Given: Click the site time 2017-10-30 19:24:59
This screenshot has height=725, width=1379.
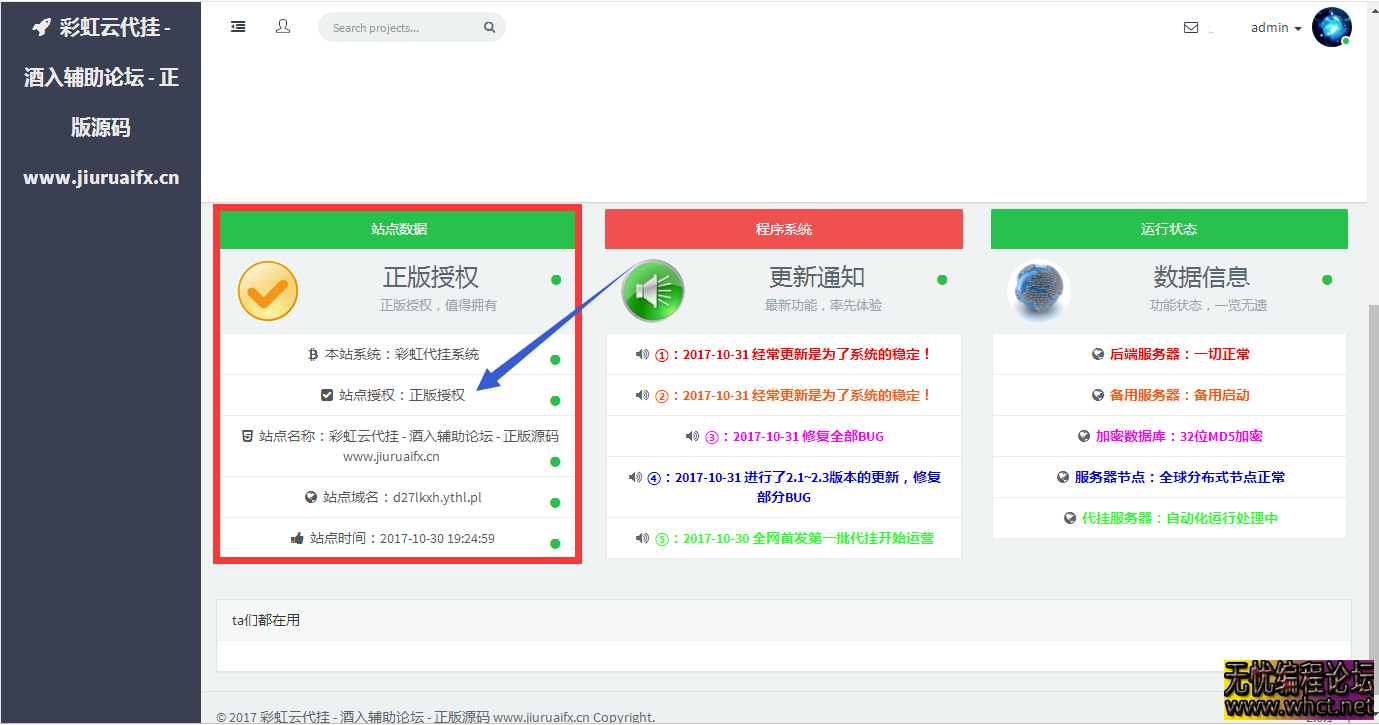Looking at the screenshot, I should click(x=438, y=538).
